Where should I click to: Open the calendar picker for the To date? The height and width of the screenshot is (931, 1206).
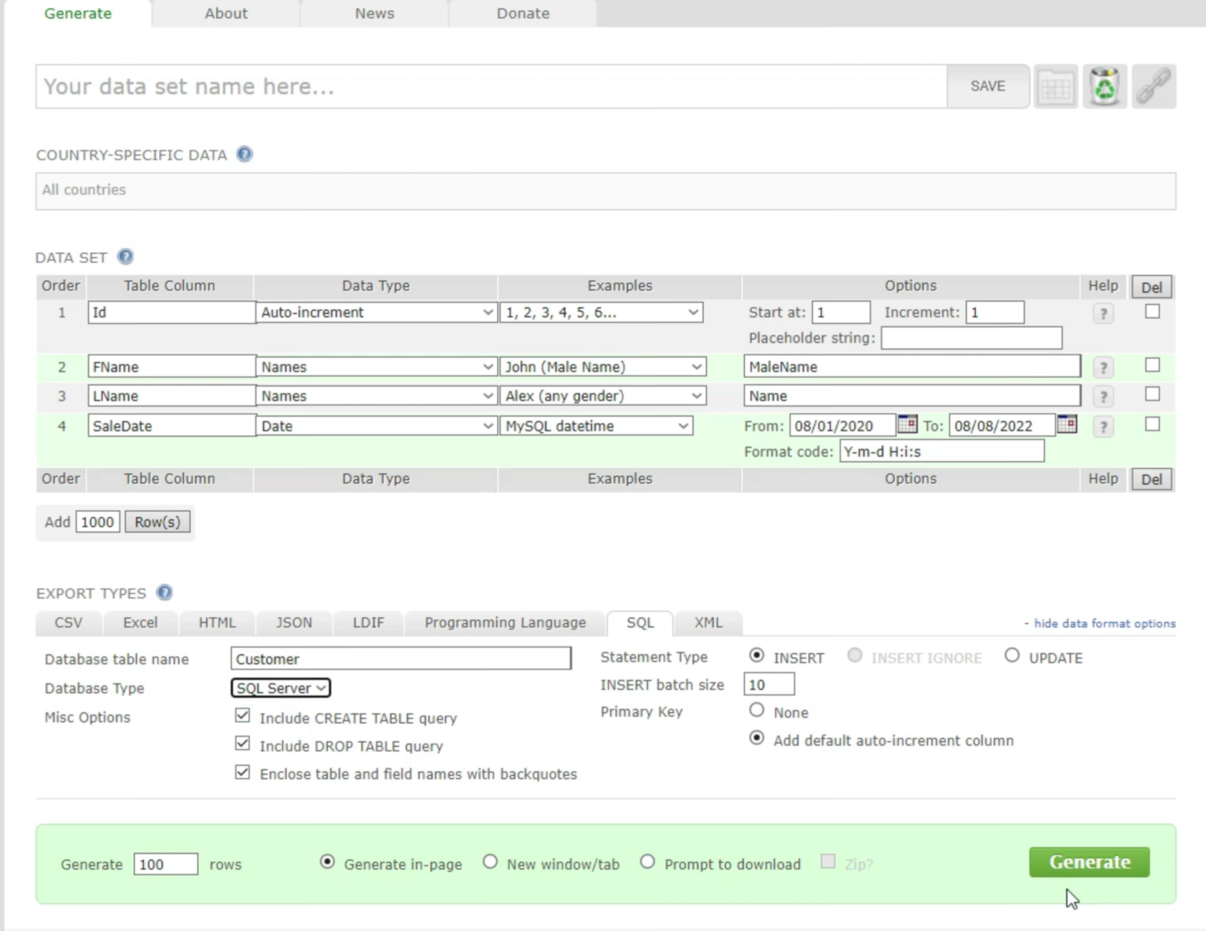tap(1065, 425)
